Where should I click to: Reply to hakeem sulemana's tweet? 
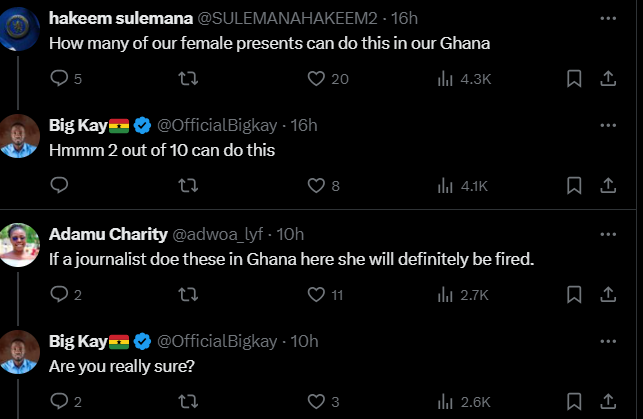(x=58, y=78)
